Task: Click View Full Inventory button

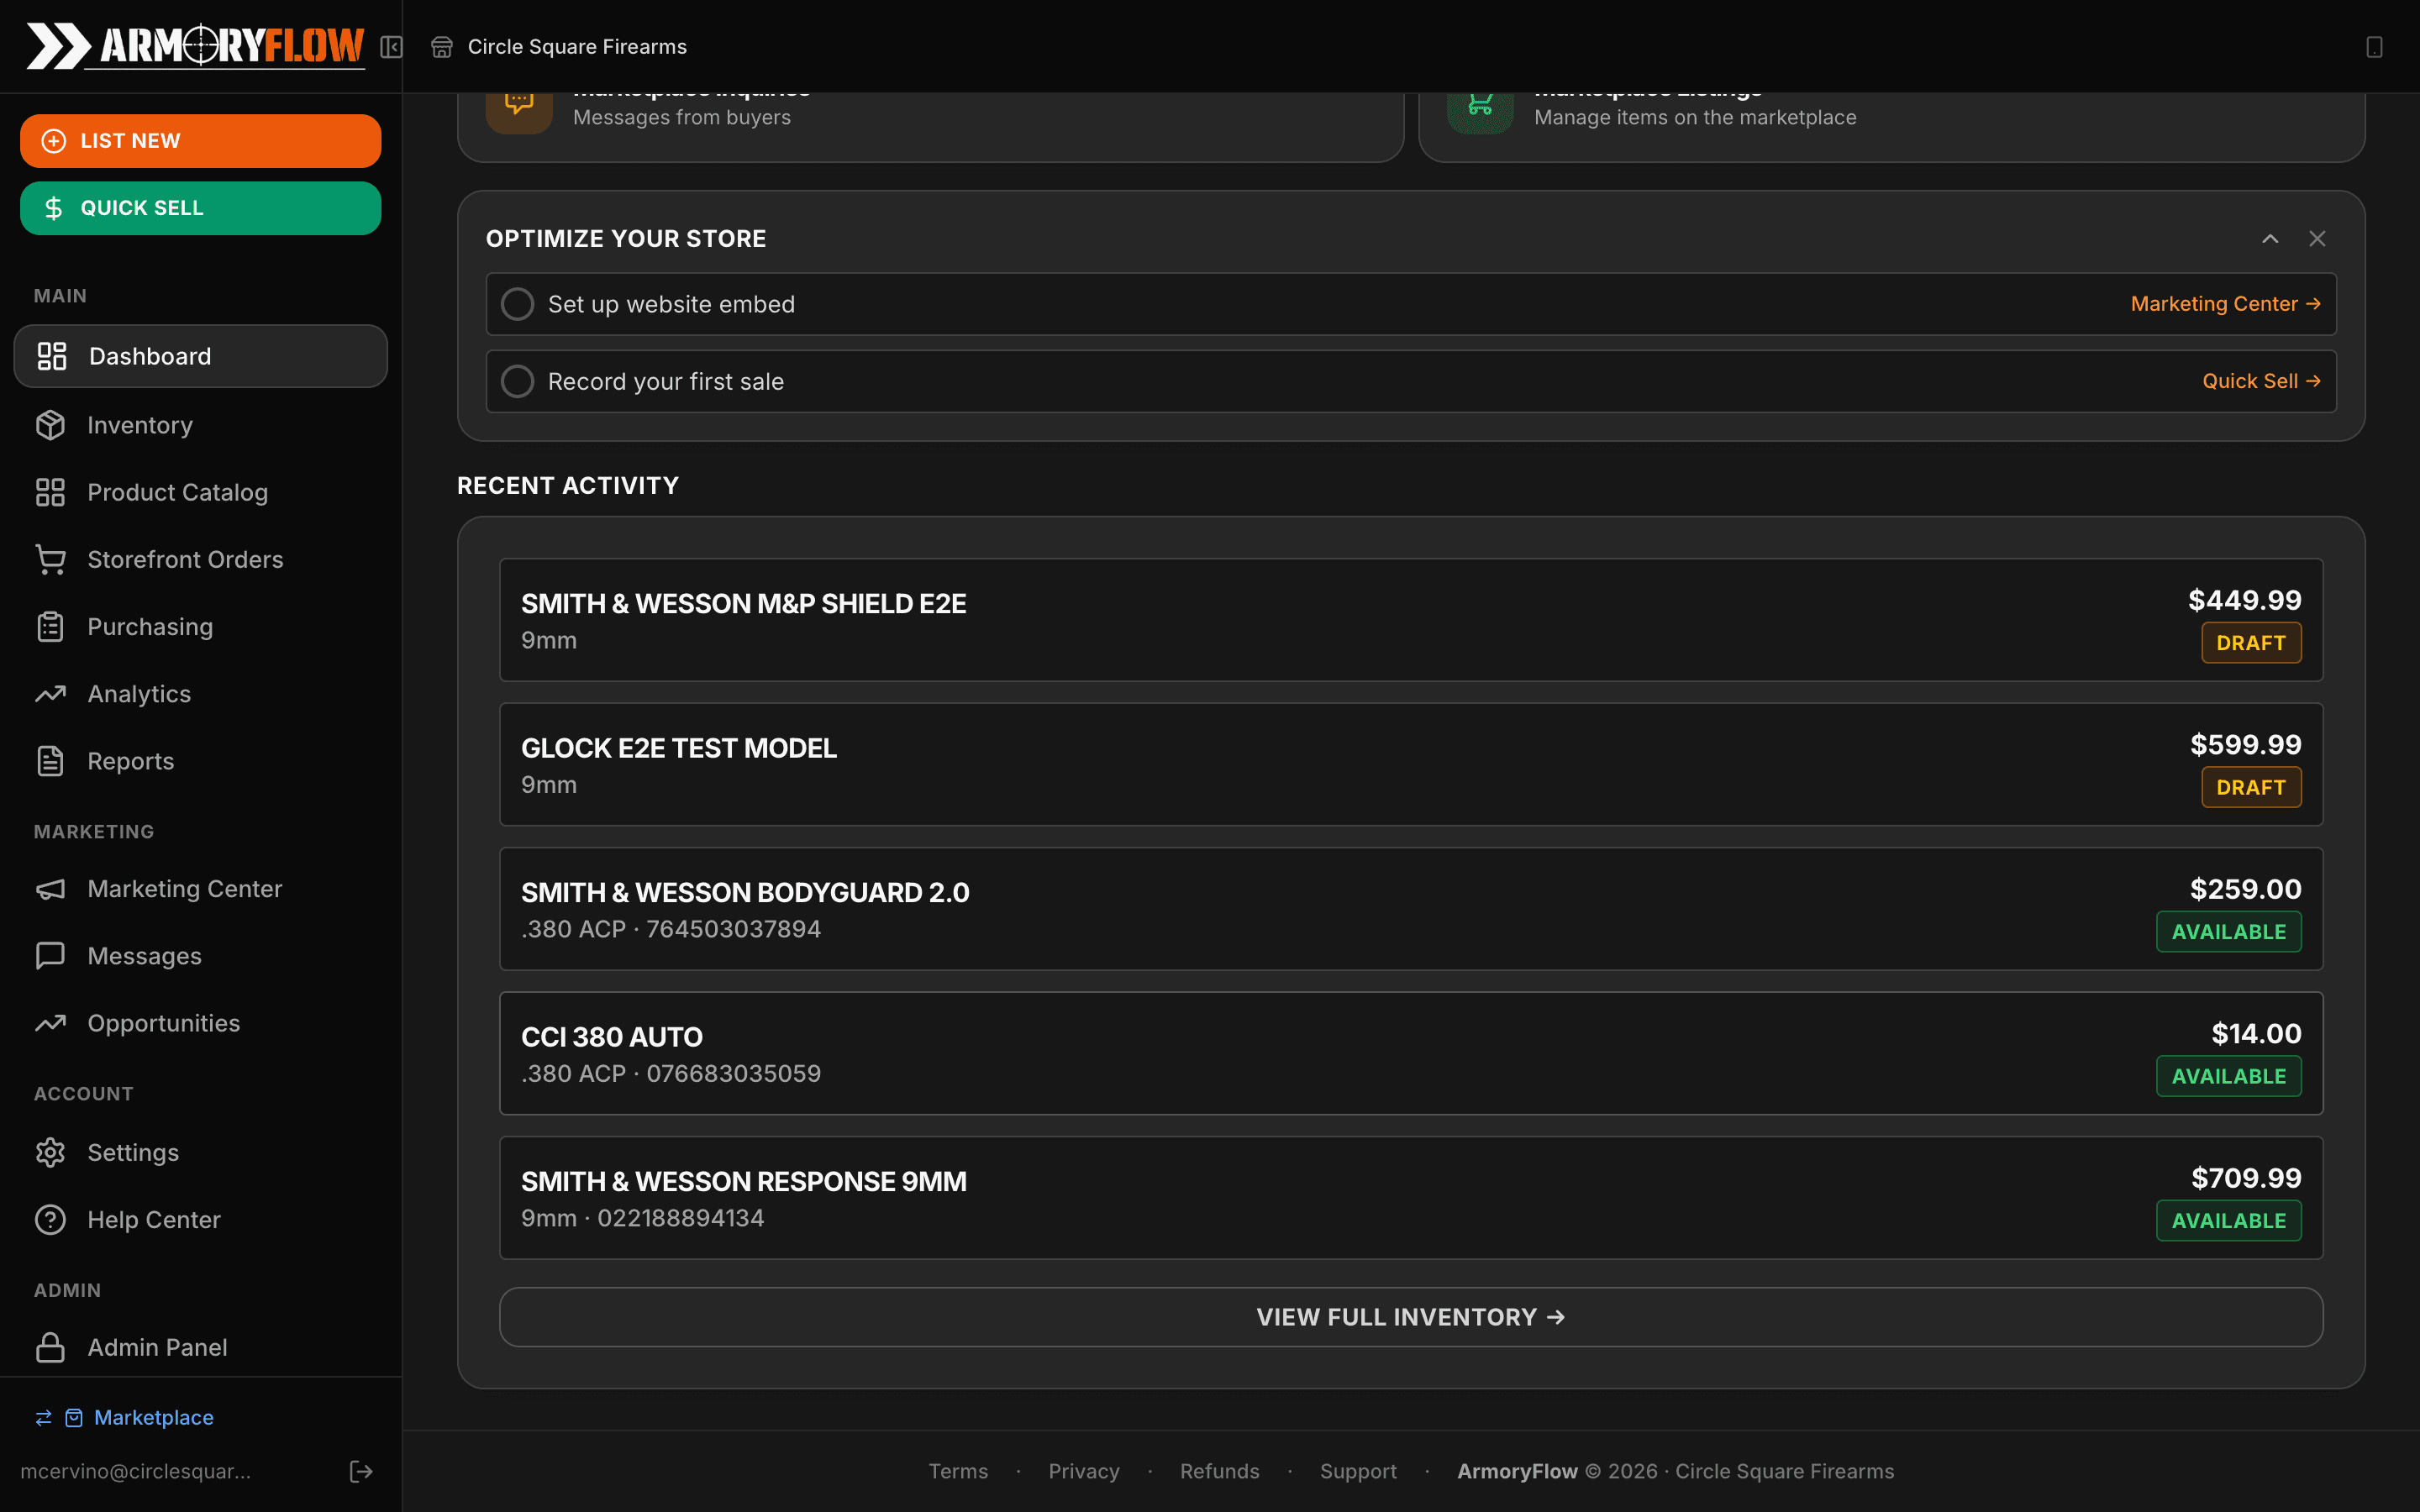Action: [1411, 1317]
